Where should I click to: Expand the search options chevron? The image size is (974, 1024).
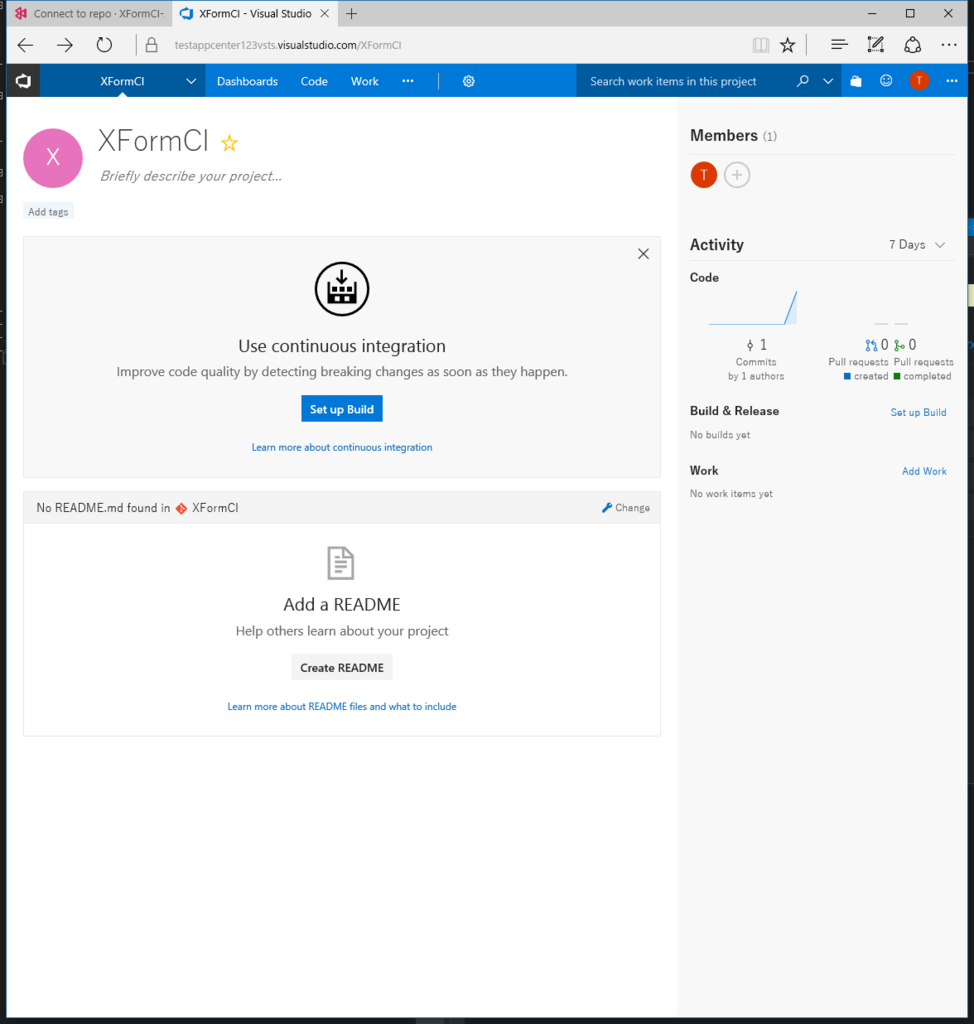pyautogui.click(x=828, y=82)
